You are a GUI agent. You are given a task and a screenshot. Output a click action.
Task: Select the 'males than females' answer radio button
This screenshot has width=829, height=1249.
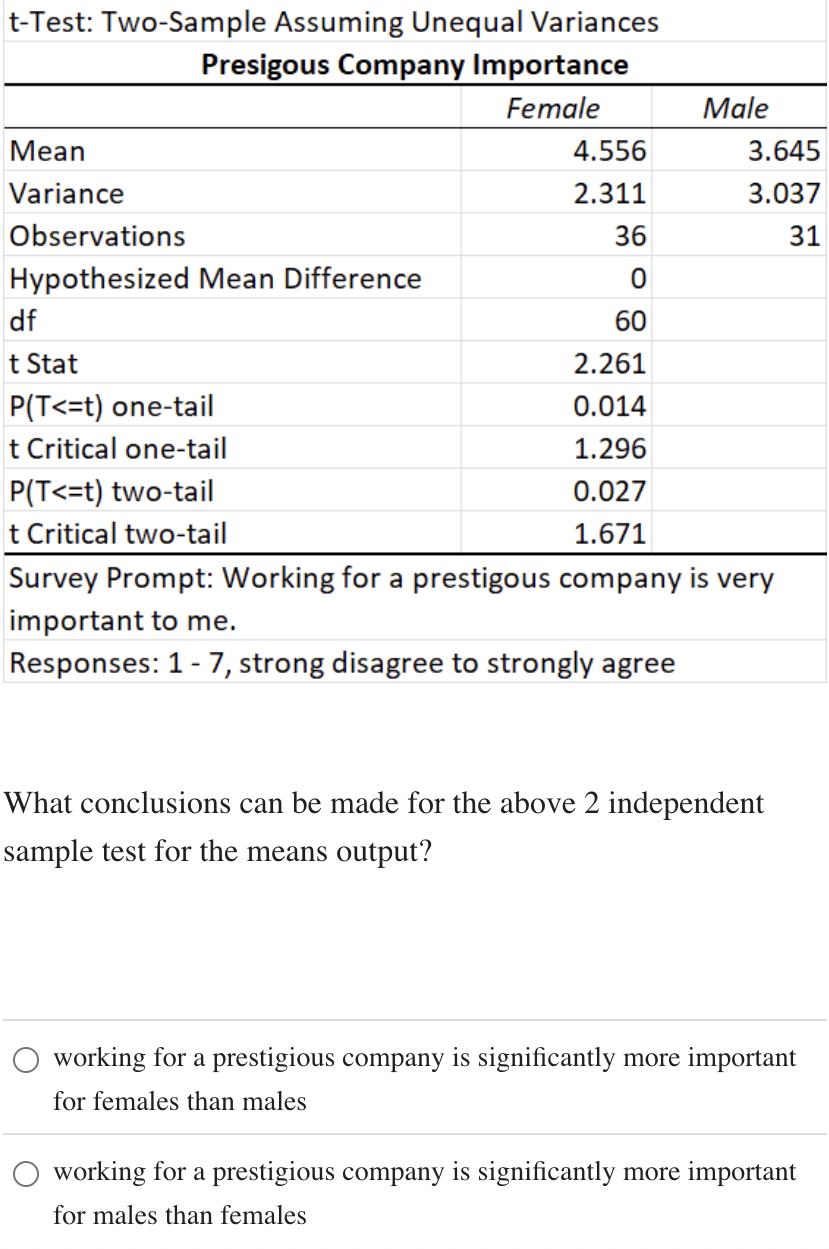point(28,1172)
